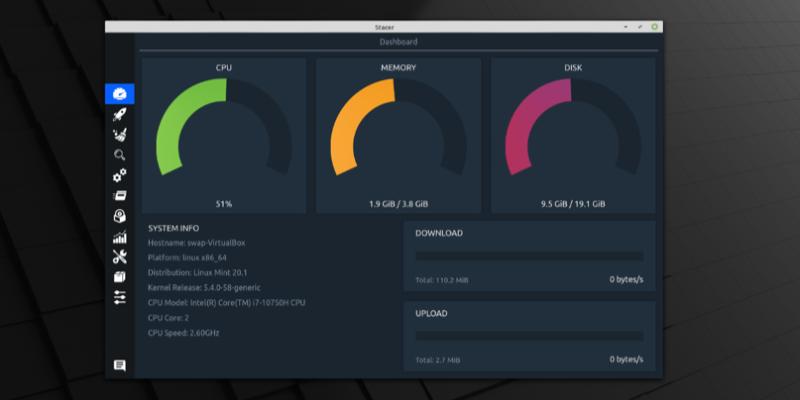Open the Uninstaller disk icon
Viewport: 800px width, 400px height.
coord(119,216)
